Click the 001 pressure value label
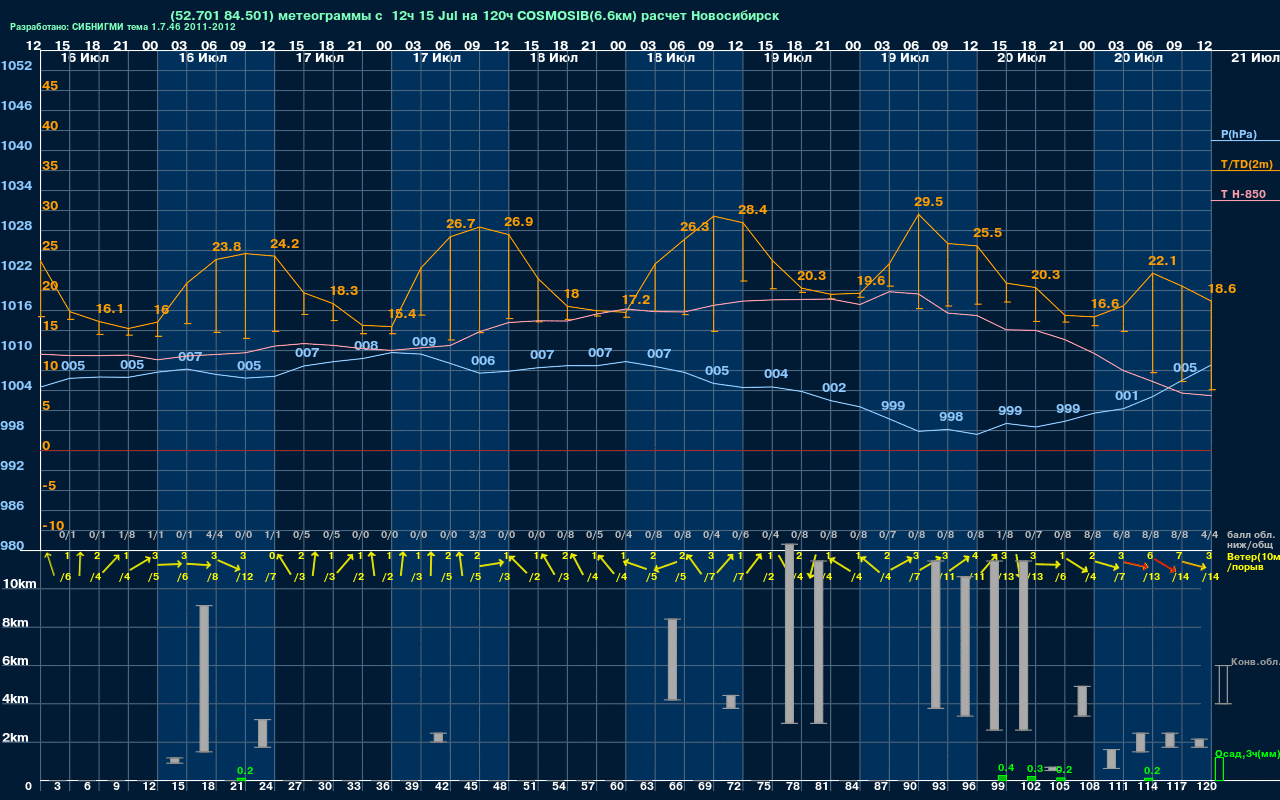The image size is (1280, 800). 1127,396
